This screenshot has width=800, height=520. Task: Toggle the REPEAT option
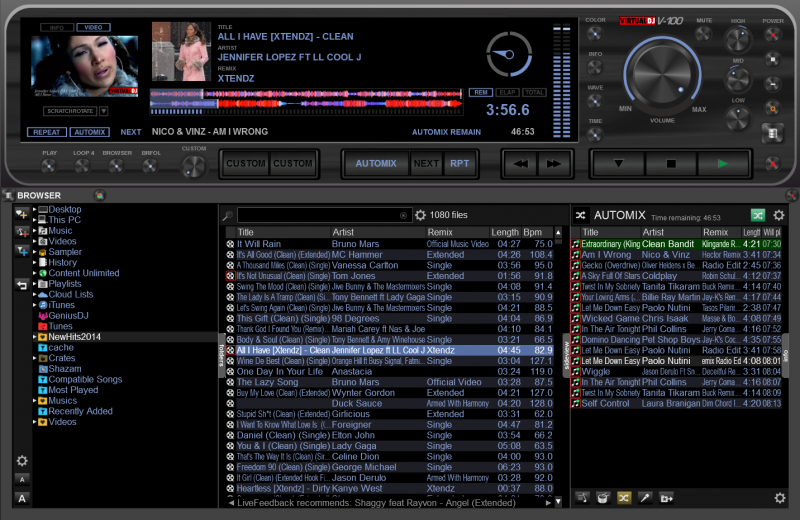(x=46, y=132)
